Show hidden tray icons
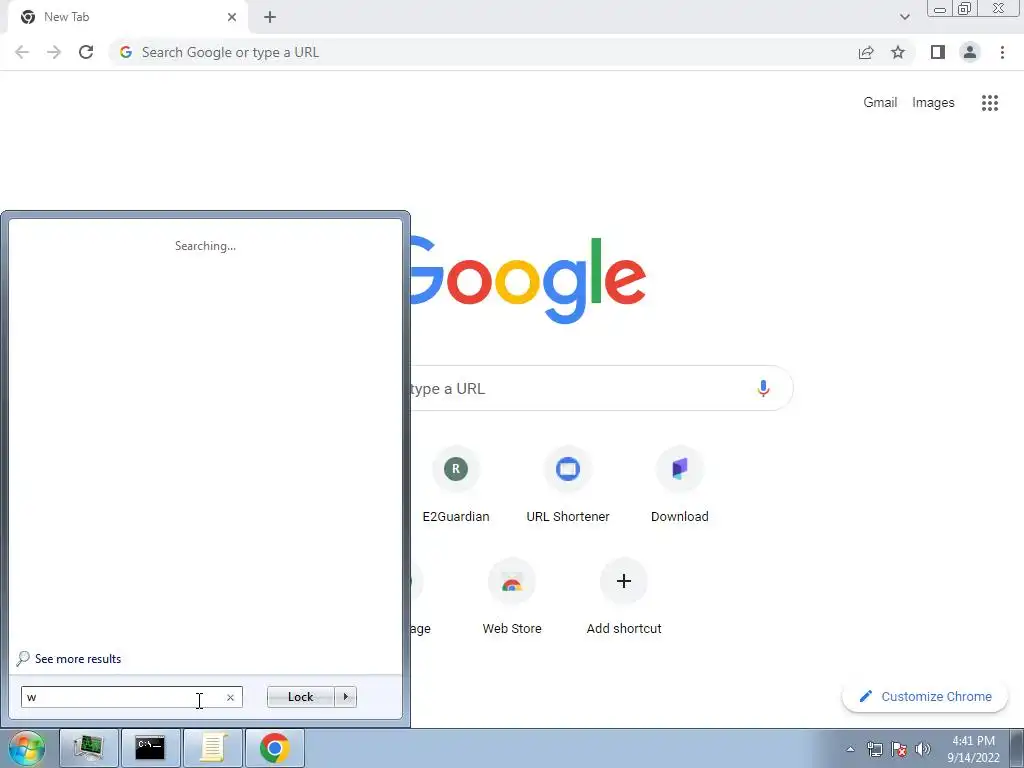Viewport: 1024px width, 768px height. tap(850, 749)
